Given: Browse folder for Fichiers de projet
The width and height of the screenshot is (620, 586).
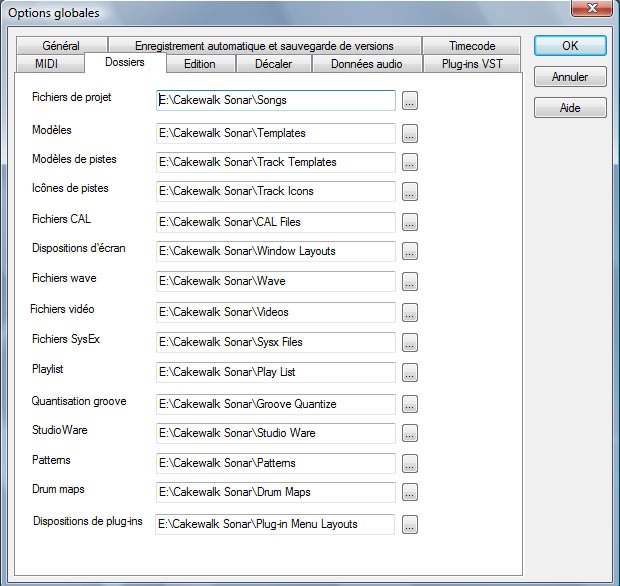Looking at the screenshot, I should 410,100.
